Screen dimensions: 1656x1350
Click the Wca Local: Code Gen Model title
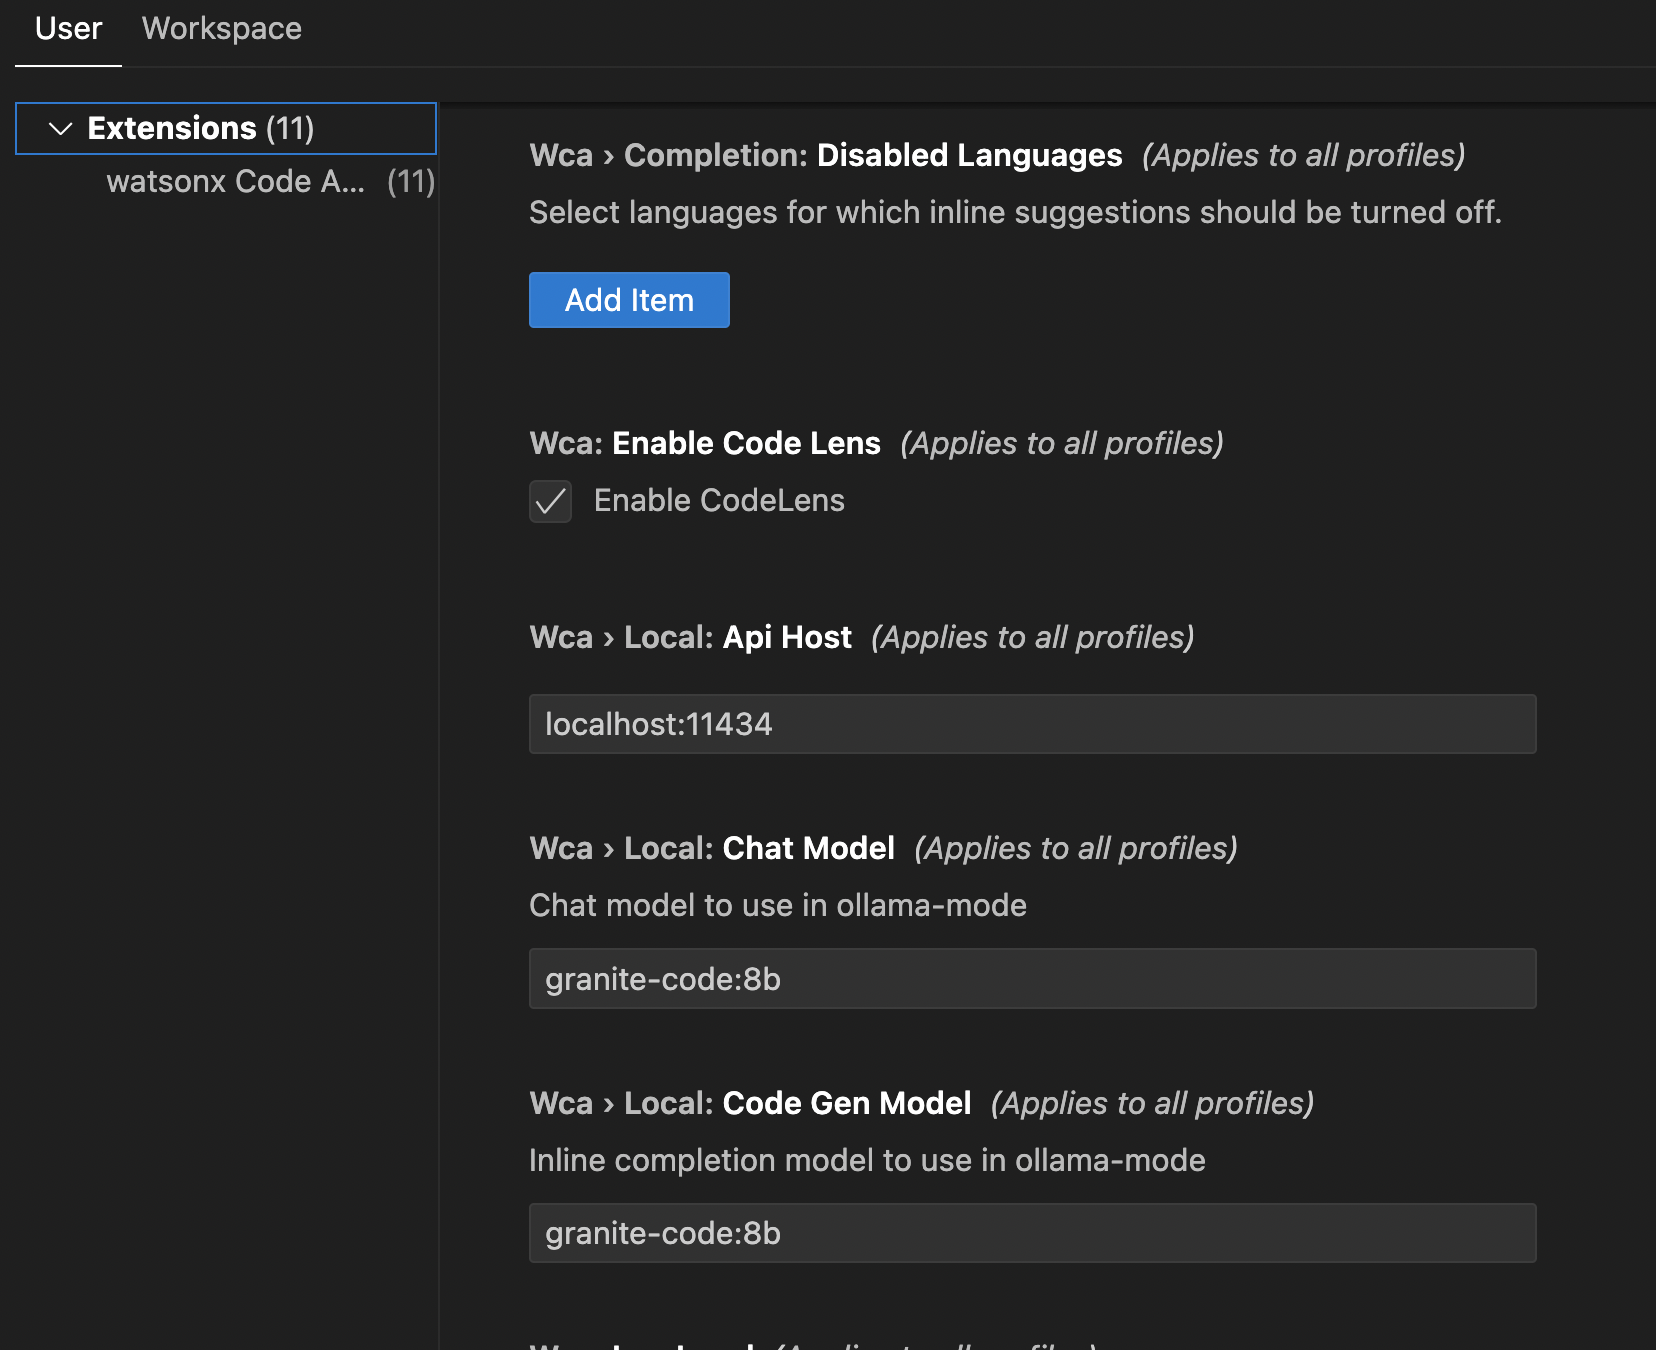(x=750, y=1104)
